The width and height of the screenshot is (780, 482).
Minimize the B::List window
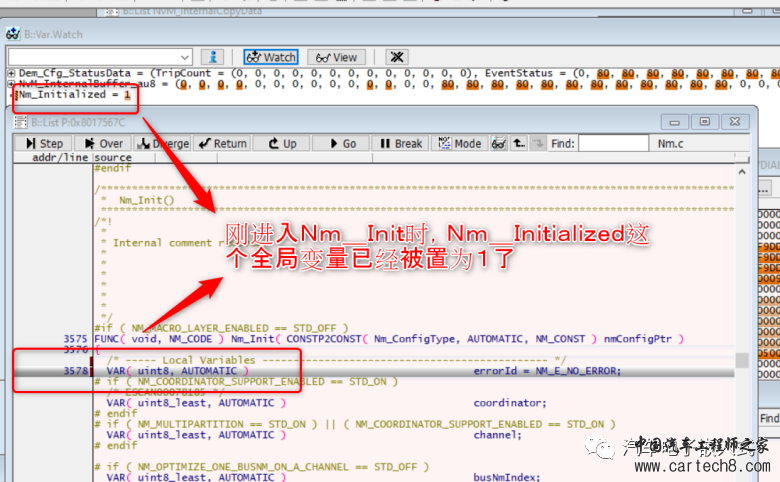(675, 122)
